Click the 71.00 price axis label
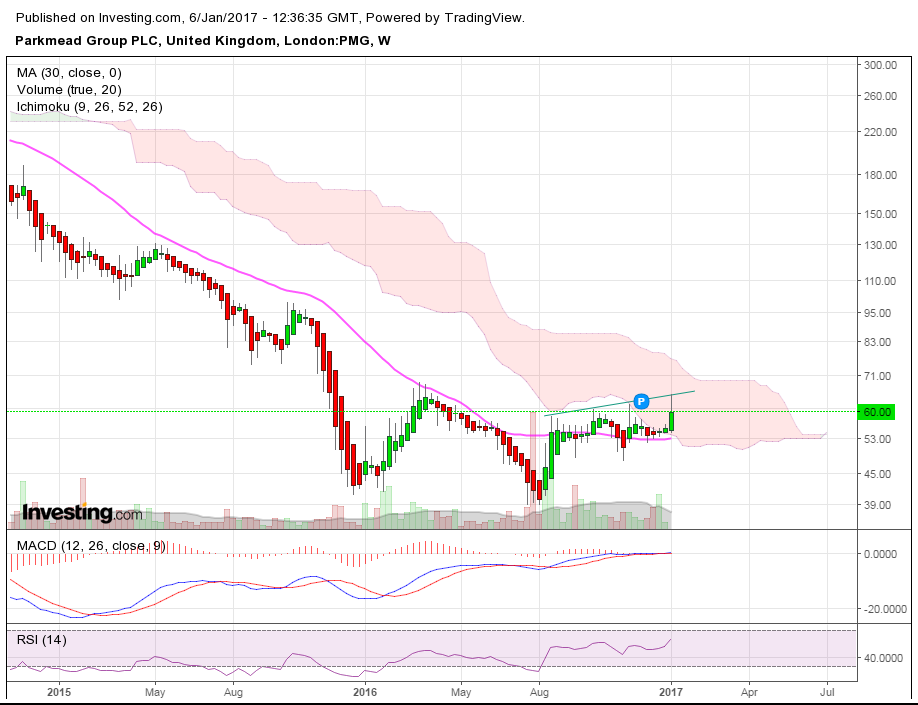 878,377
